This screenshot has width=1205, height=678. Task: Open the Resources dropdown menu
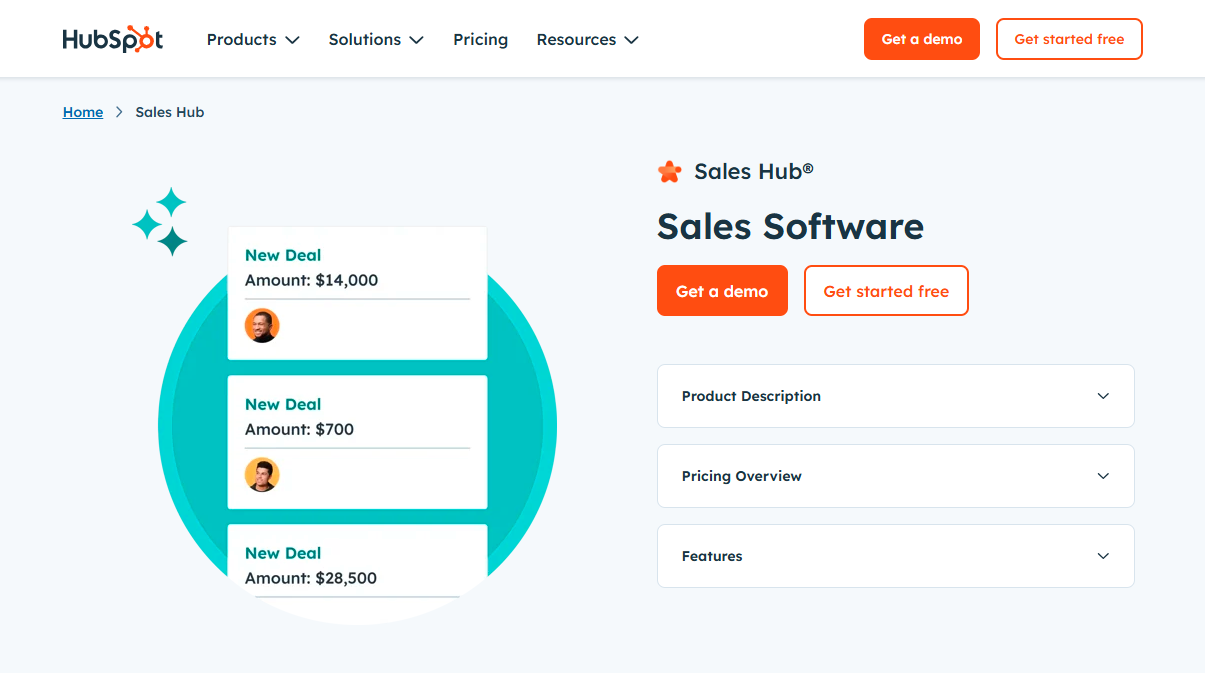587,39
